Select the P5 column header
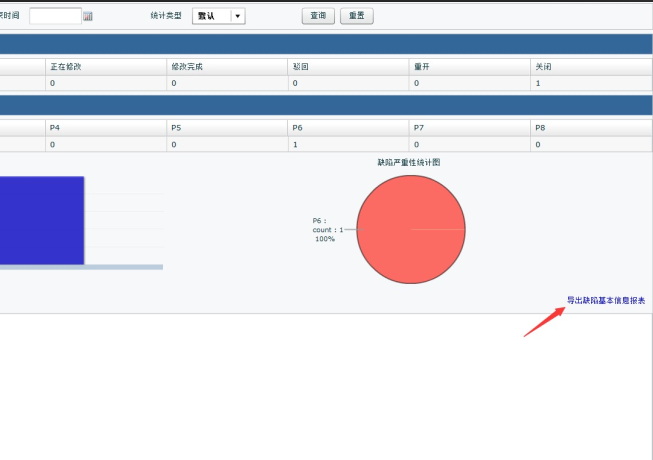The image size is (653, 460). (x=176, y=128)
